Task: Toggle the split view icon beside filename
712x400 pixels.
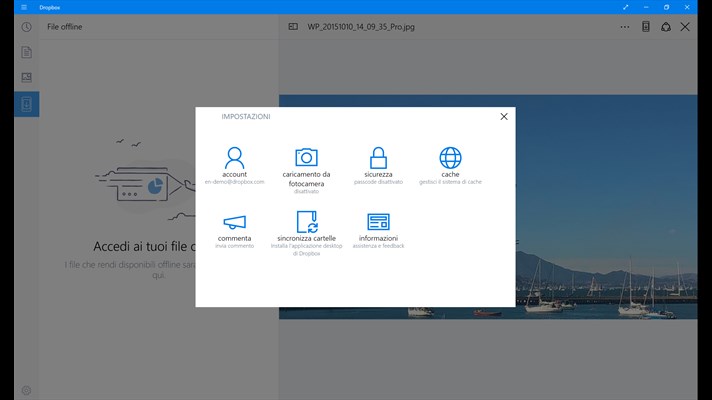Action: 293,27
